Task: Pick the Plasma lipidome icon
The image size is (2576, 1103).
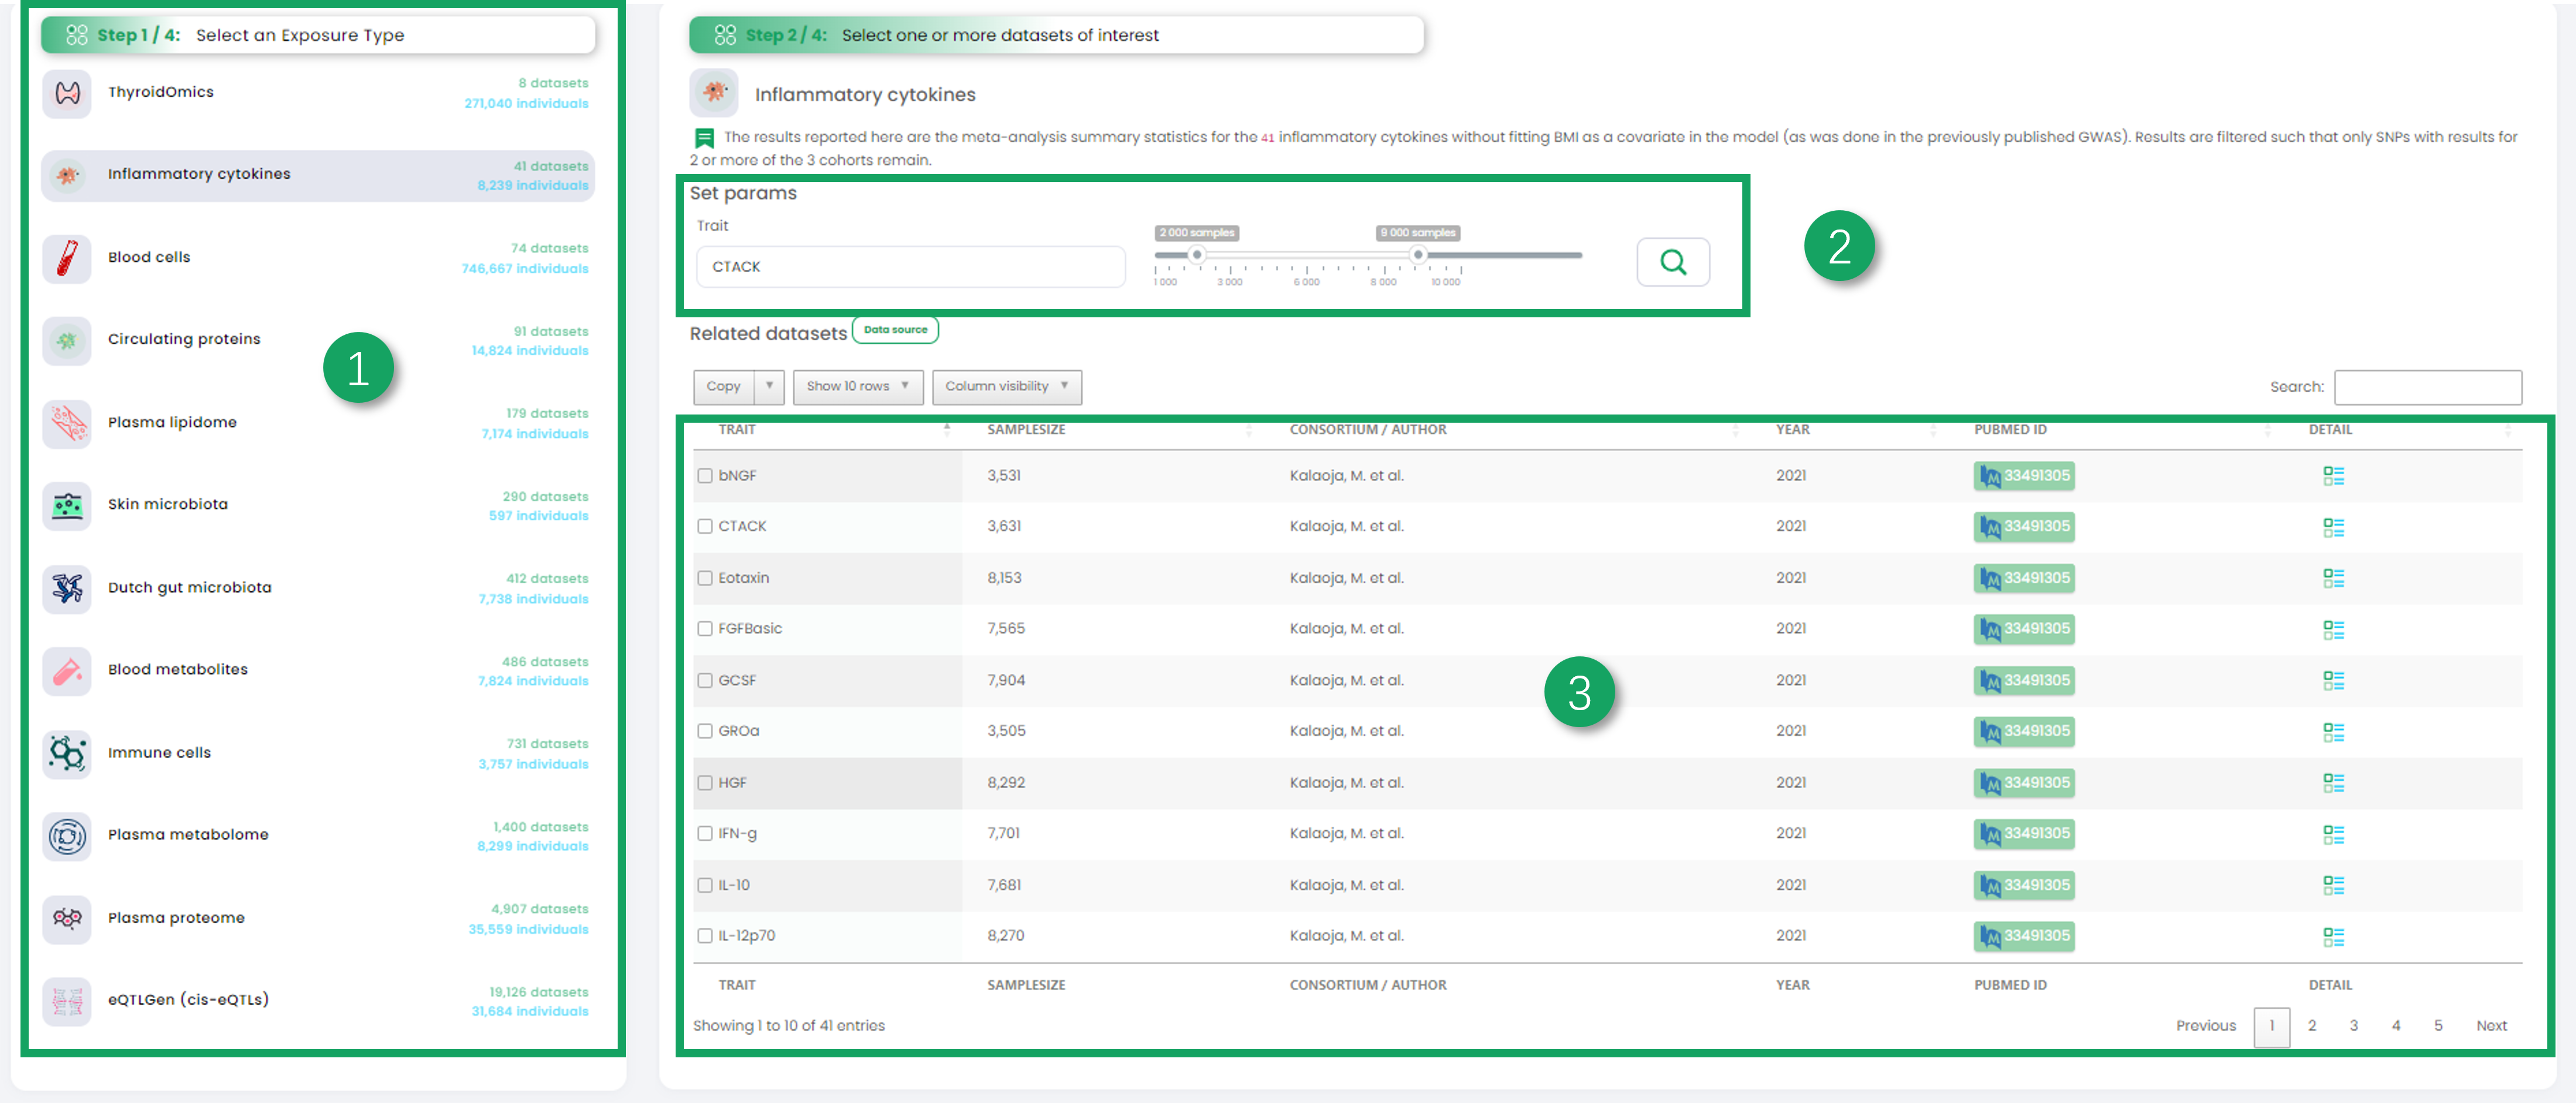Action: coord(67,423)
